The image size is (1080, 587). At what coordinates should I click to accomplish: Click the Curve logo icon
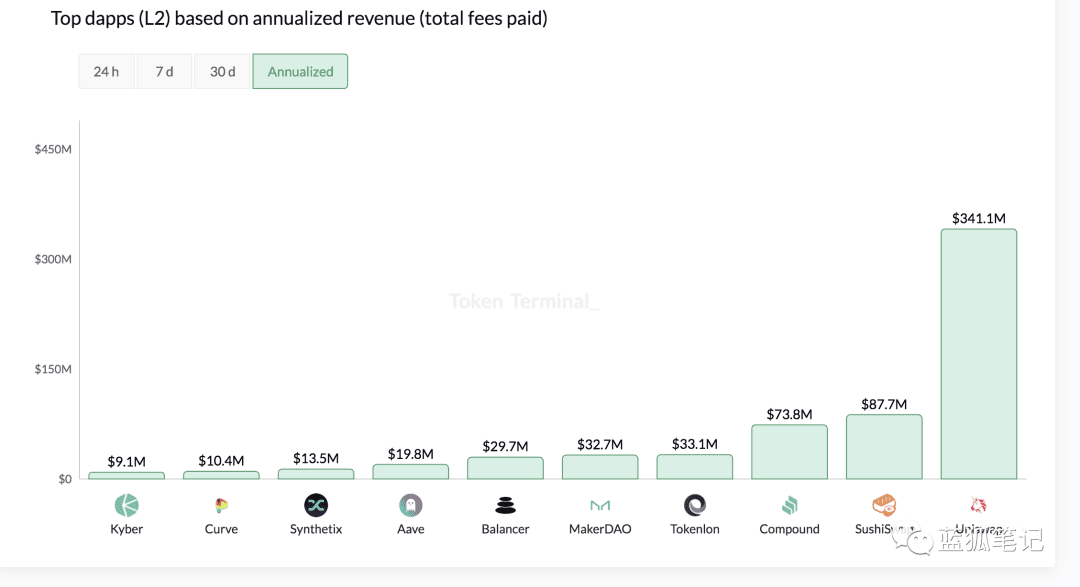coord(221,506)
